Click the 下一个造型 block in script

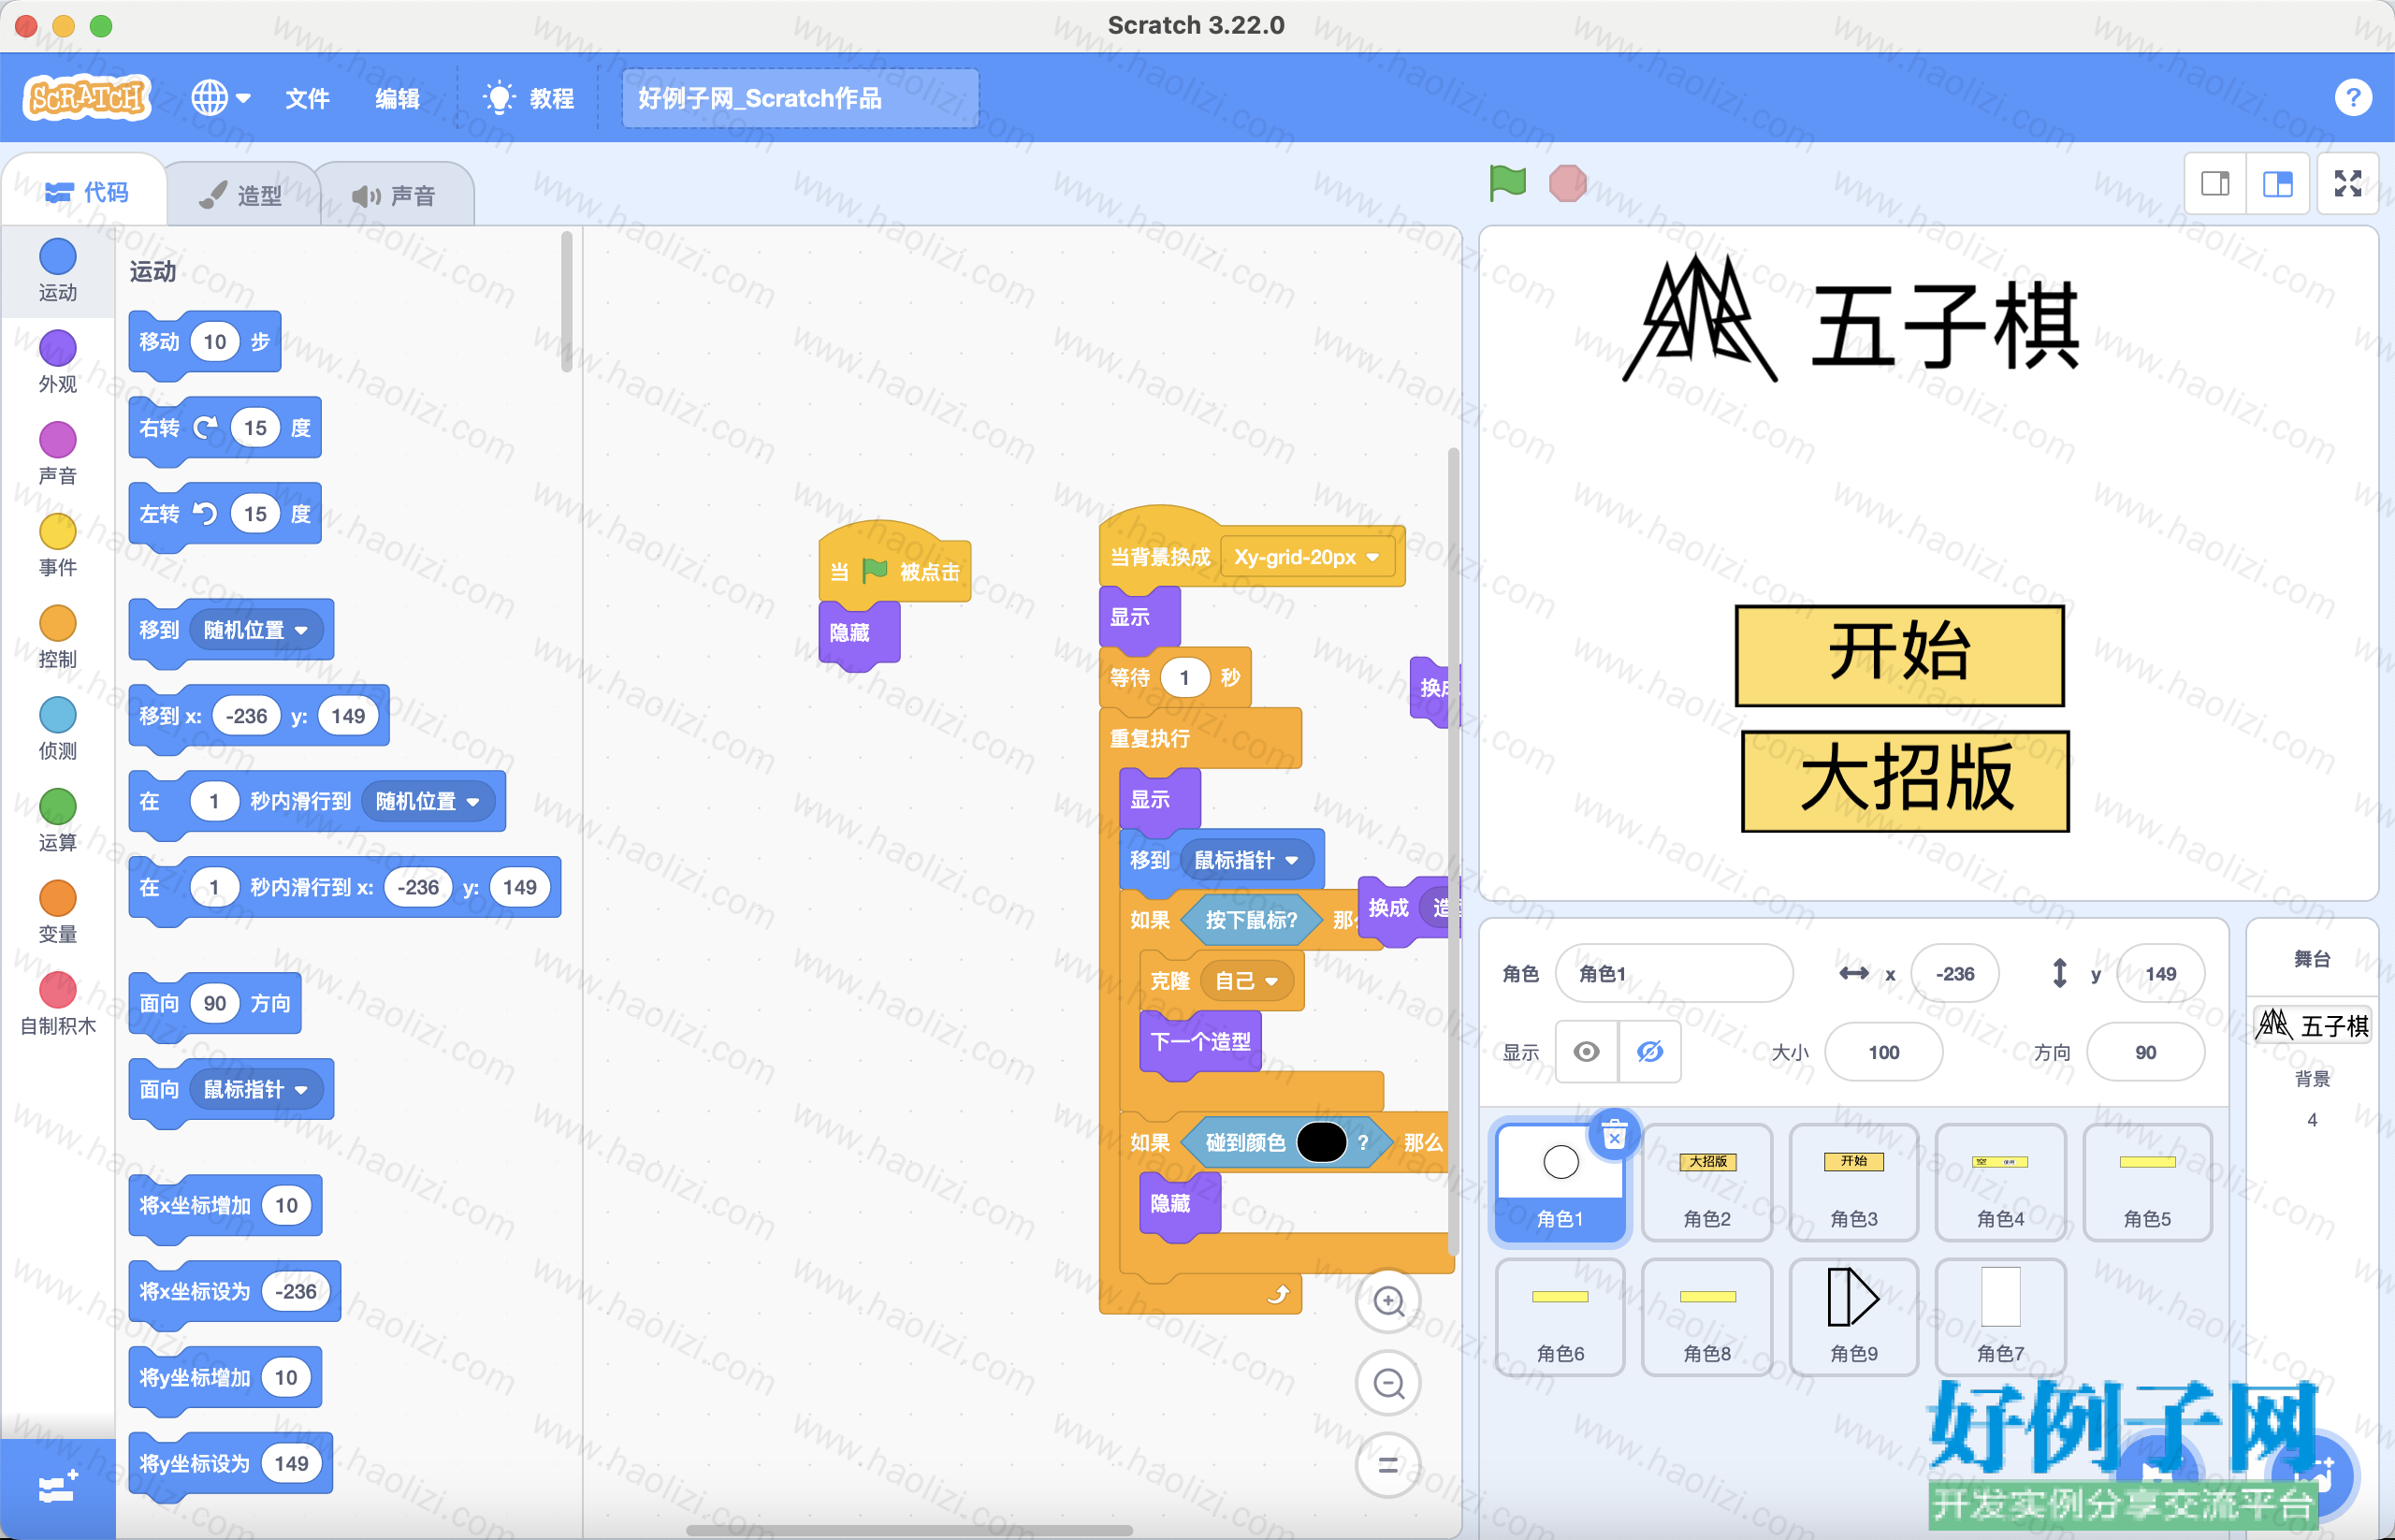tap(1200, 1042)
